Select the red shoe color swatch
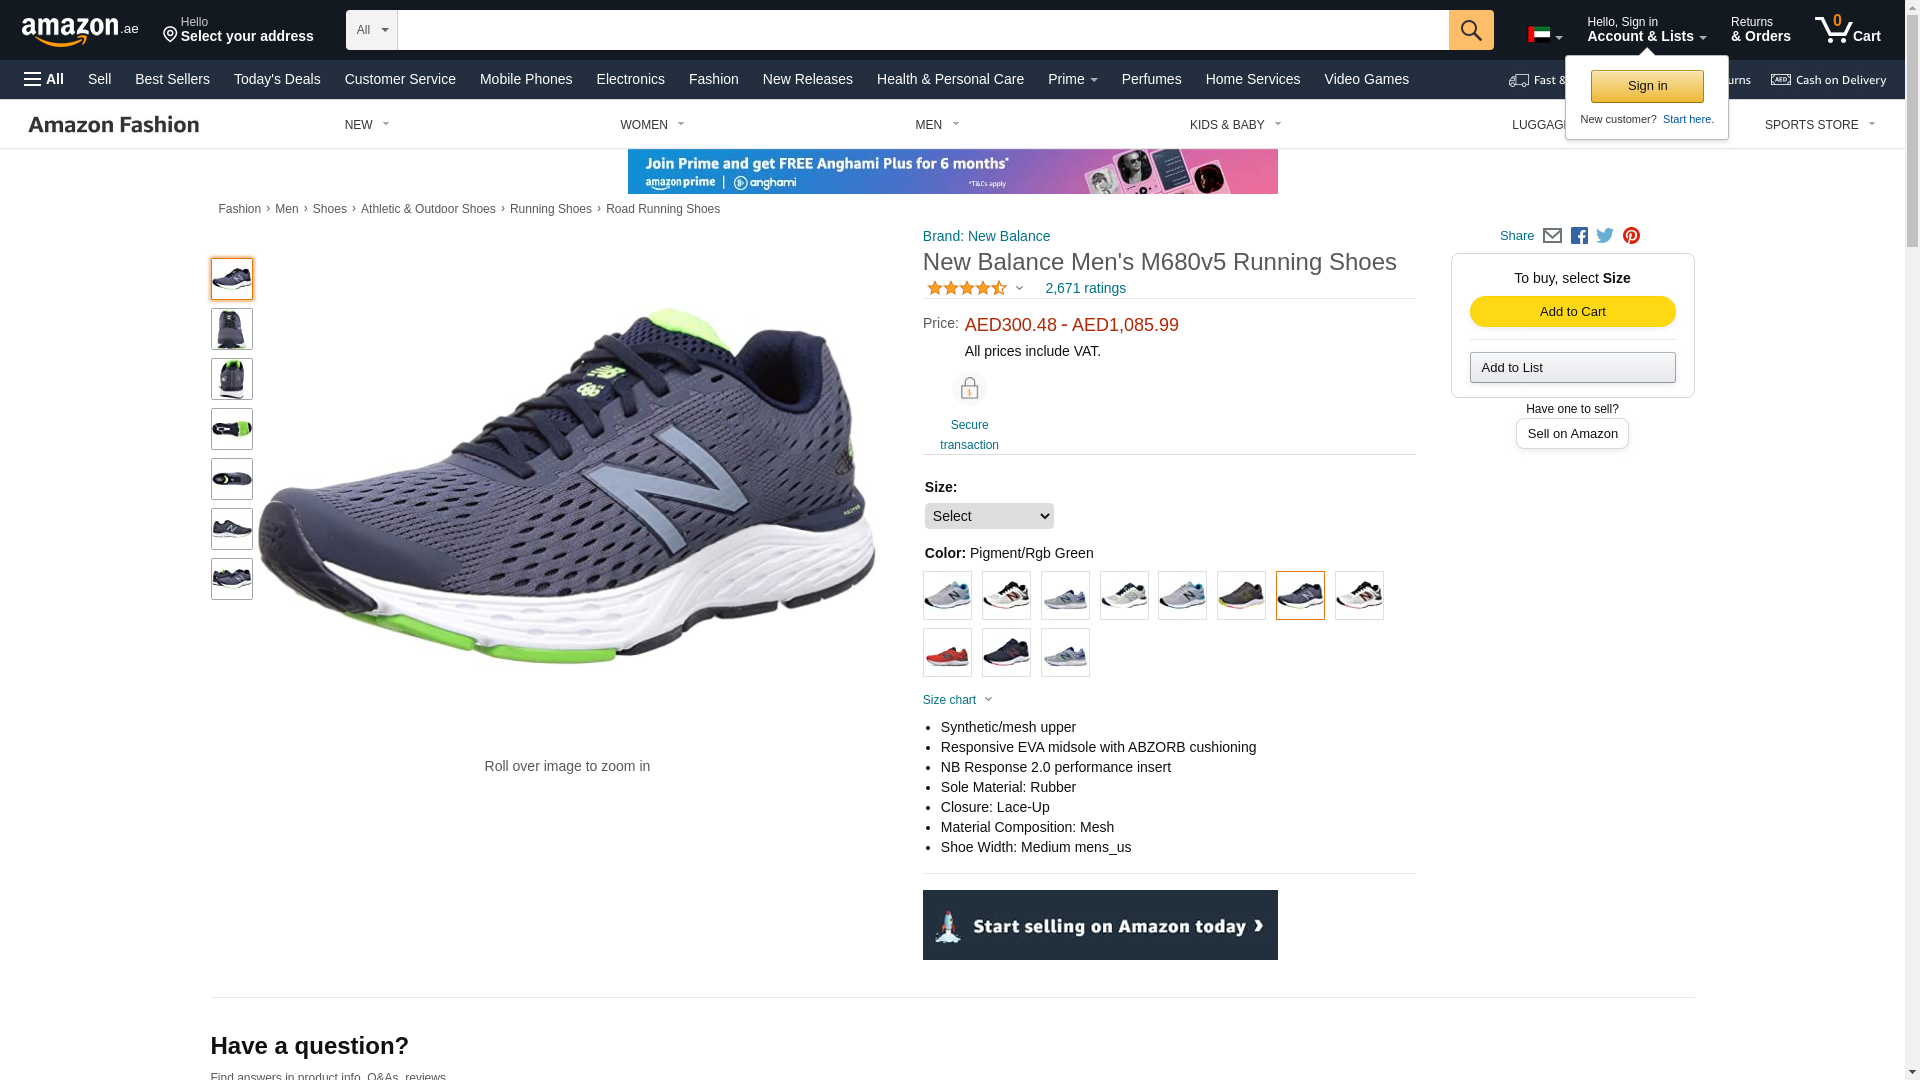Viewport: 1920px width, 1080px height. pos(947,653)
